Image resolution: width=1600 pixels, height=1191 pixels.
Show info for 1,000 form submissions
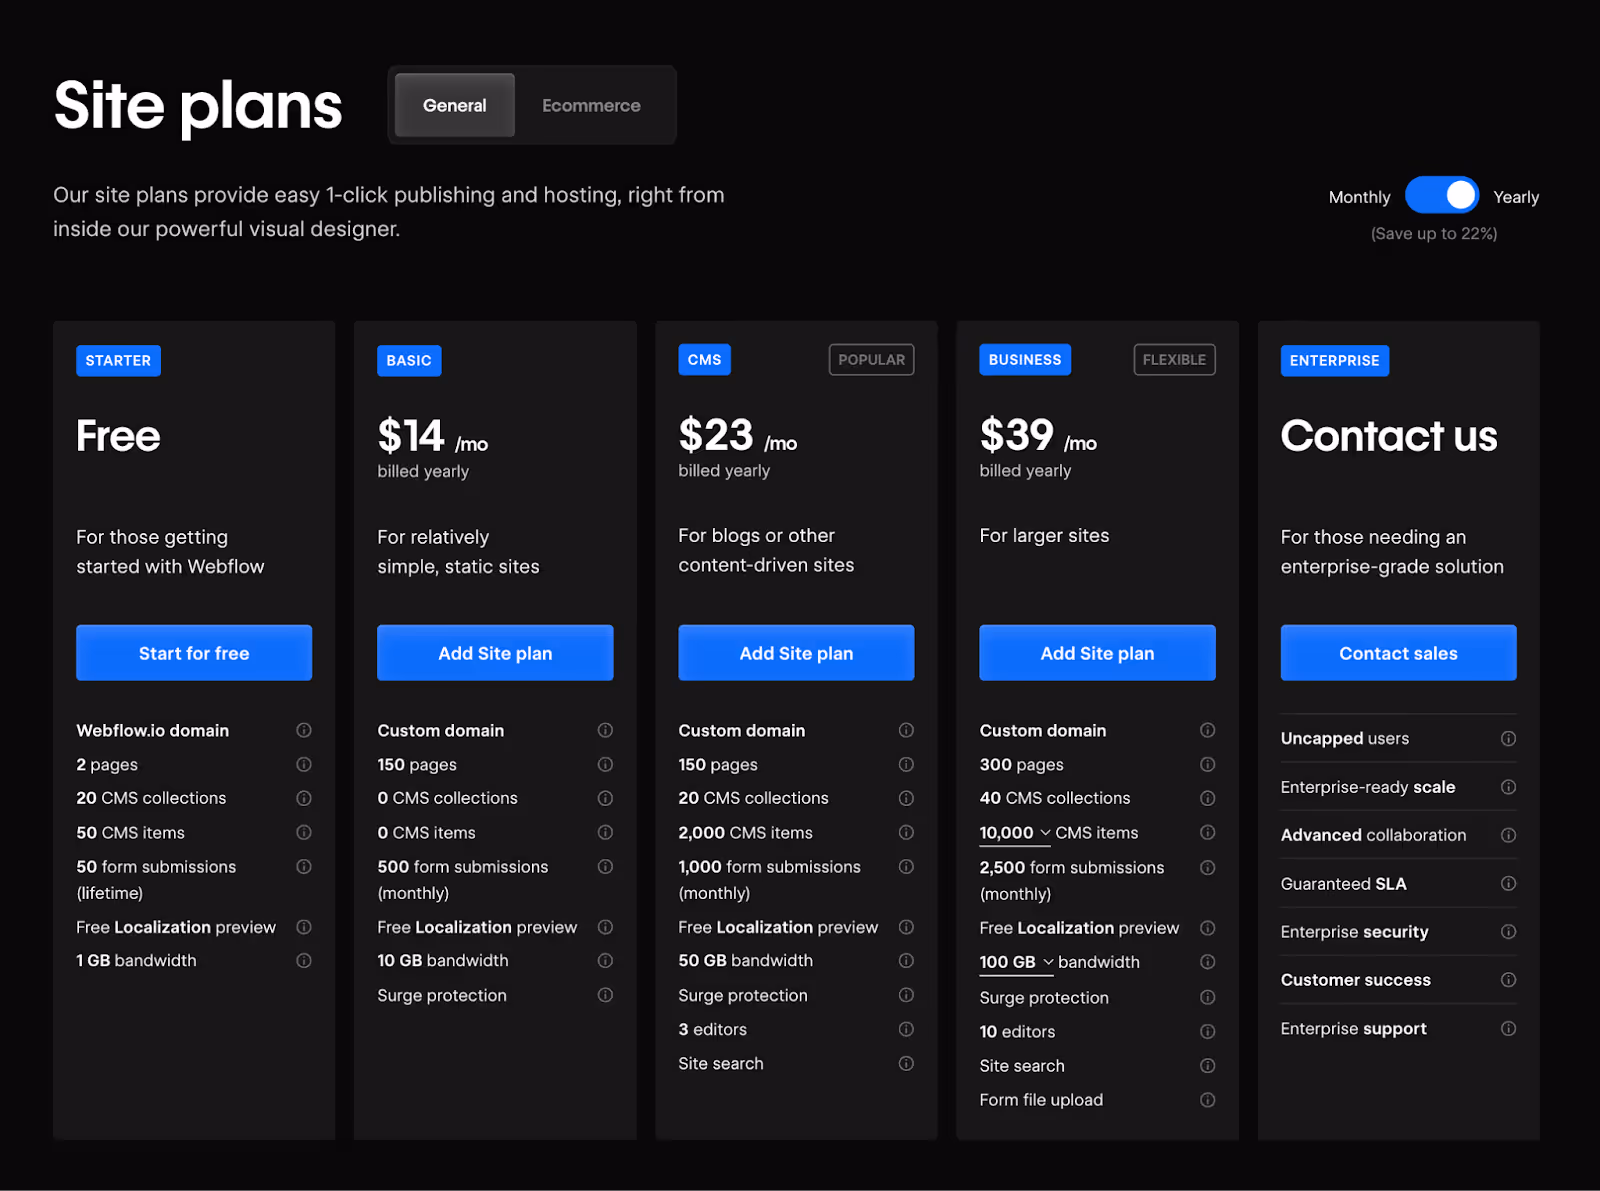click(906, 866)
